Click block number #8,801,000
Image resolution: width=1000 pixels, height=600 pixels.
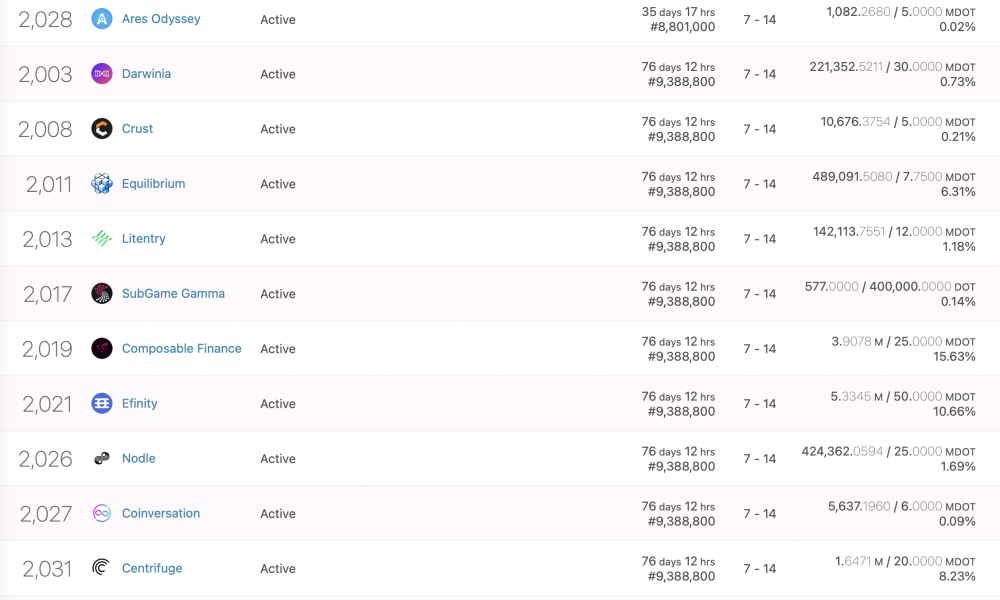[682, 27]
